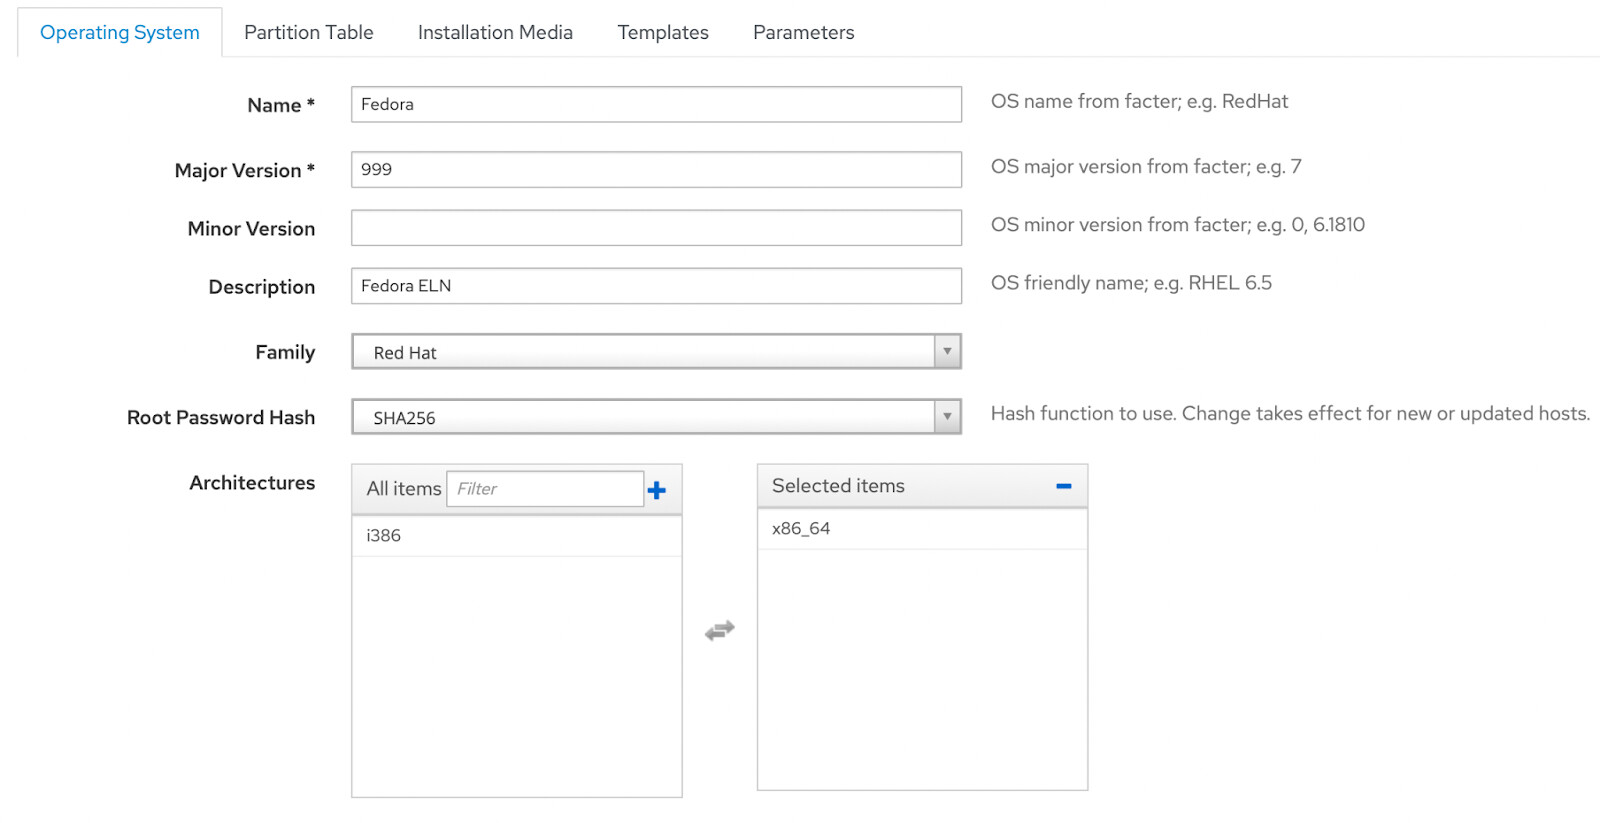
Task: Click the 'All items' list header label
Action: tap(404, 489)
